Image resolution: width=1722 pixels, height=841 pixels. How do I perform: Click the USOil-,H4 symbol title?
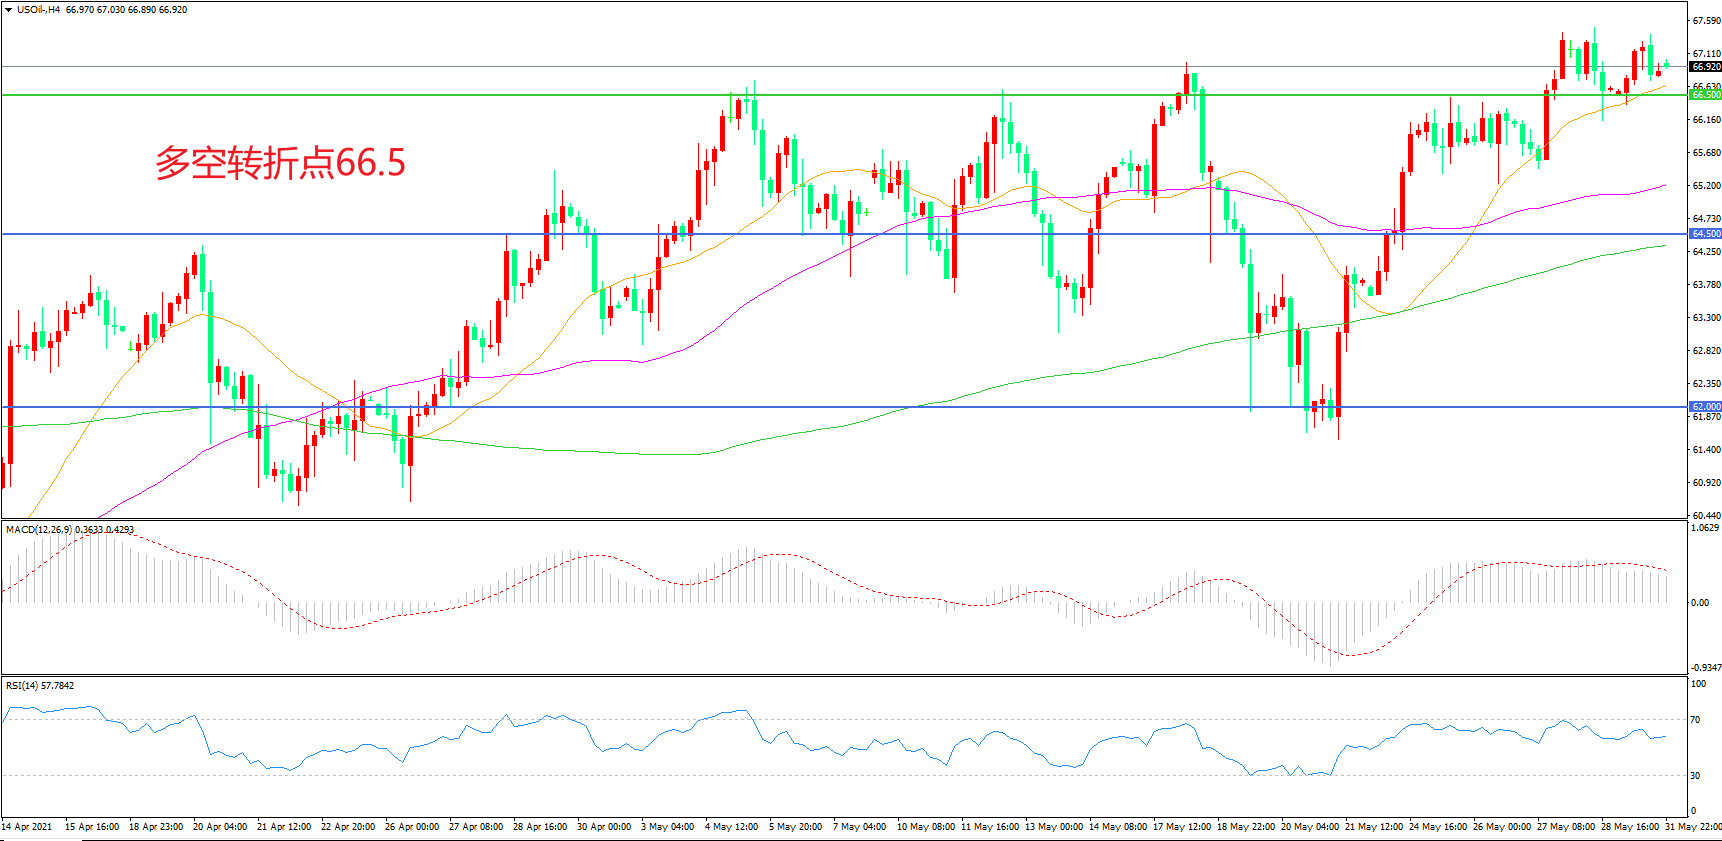tap(38, 10)
